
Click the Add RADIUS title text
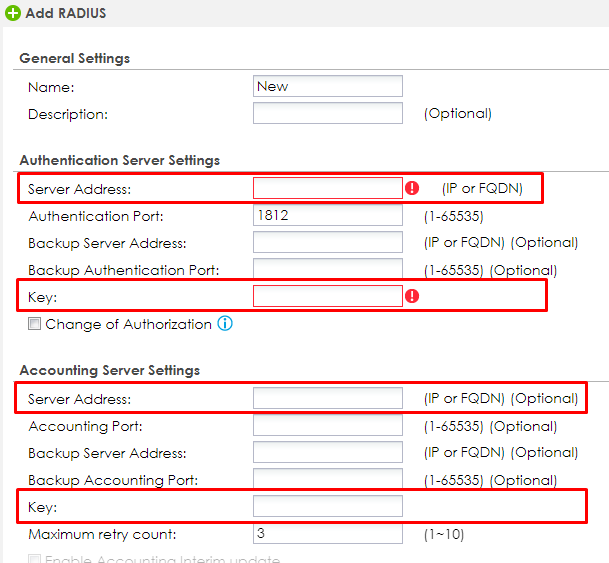point(66,13)
